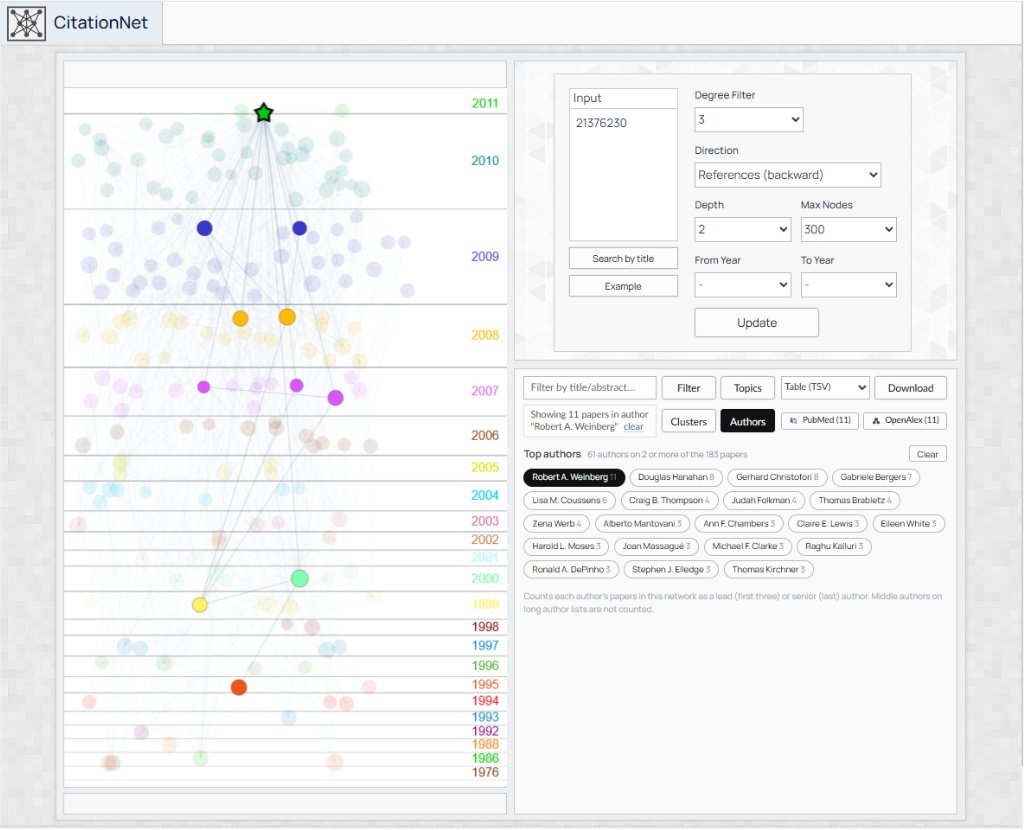The height and width of the screenshot is (830, 1024).
Task: Click the Search by title button
Action: click(623, 259)
